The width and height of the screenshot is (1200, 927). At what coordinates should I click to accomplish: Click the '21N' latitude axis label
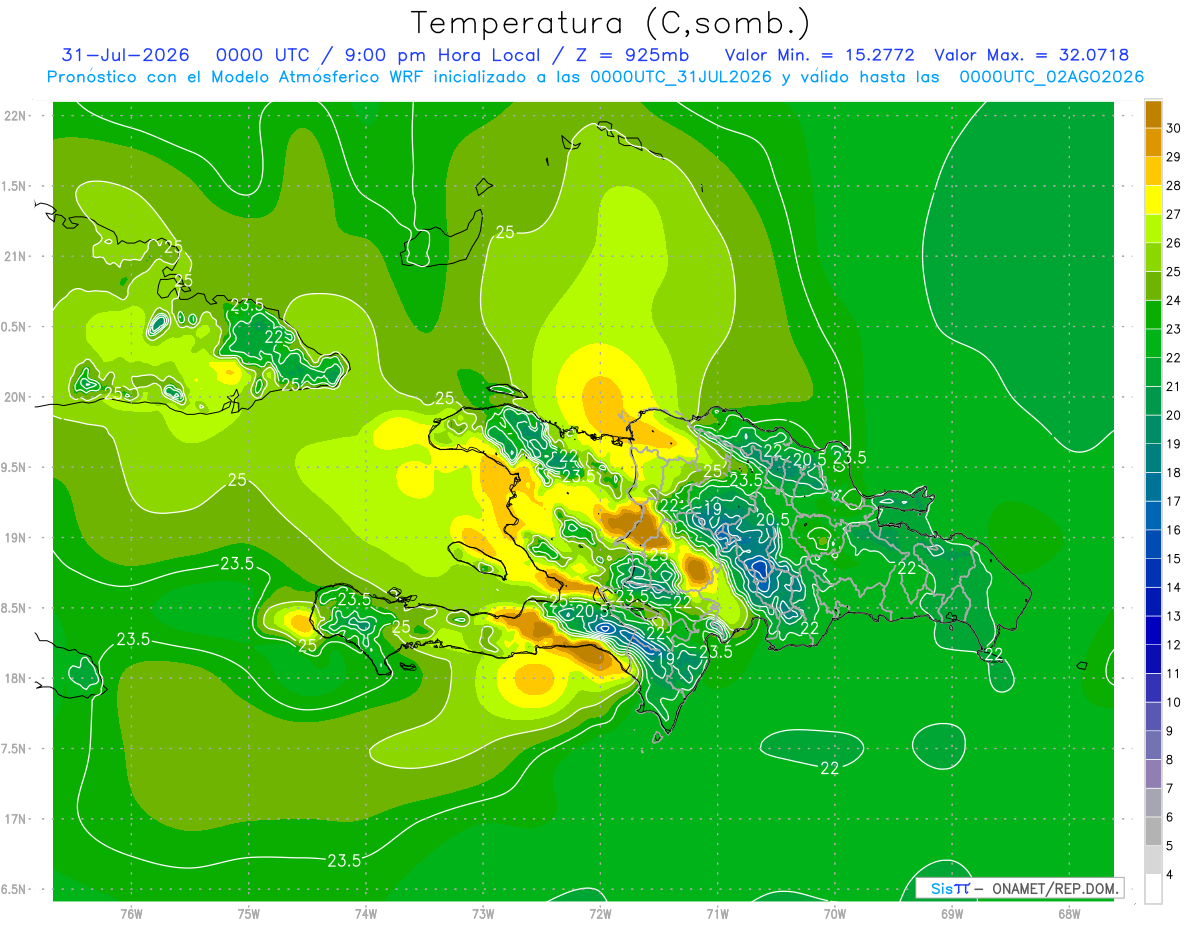[x=15, y=256]
